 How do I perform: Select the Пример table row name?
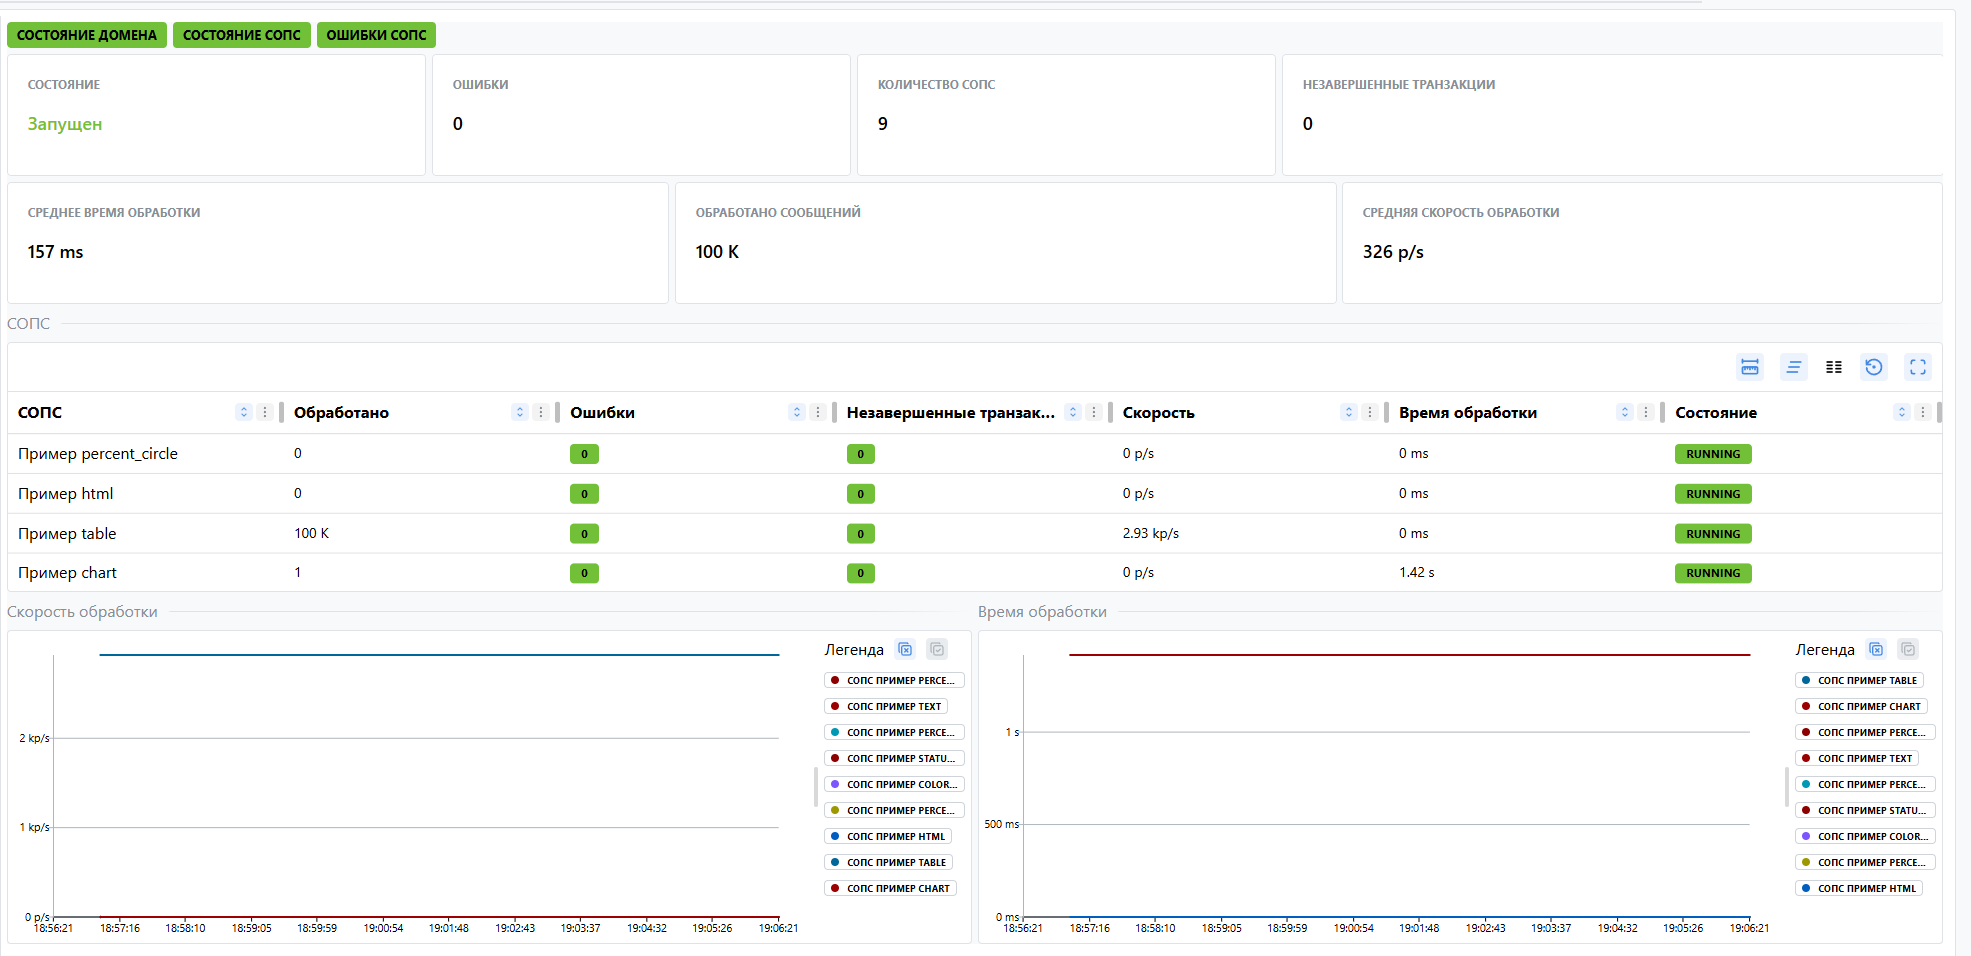(x=67, y=534)
